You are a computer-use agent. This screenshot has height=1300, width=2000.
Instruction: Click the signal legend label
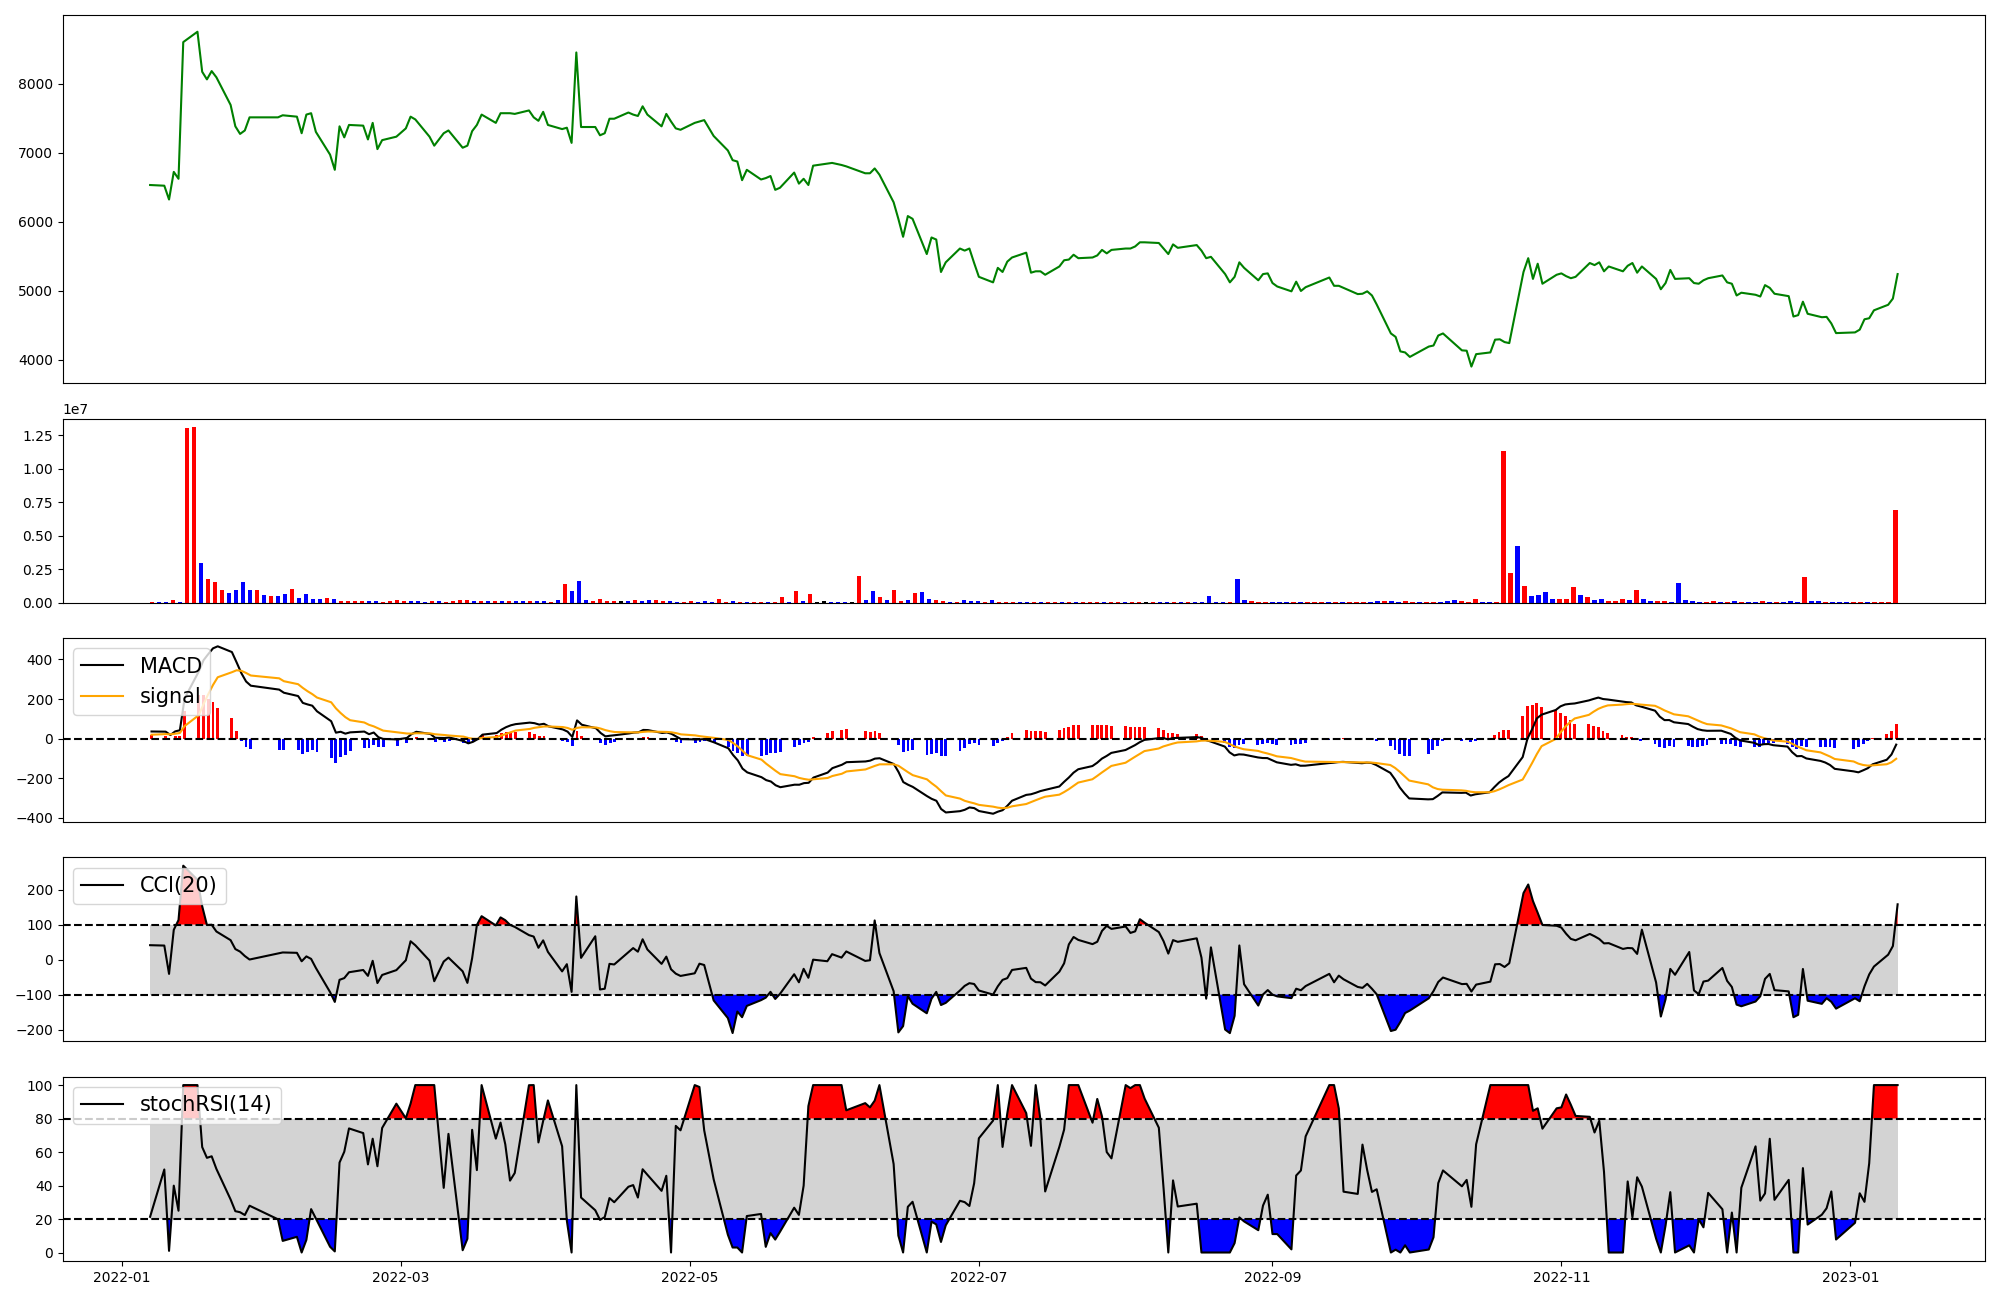(x=169, y=696)
